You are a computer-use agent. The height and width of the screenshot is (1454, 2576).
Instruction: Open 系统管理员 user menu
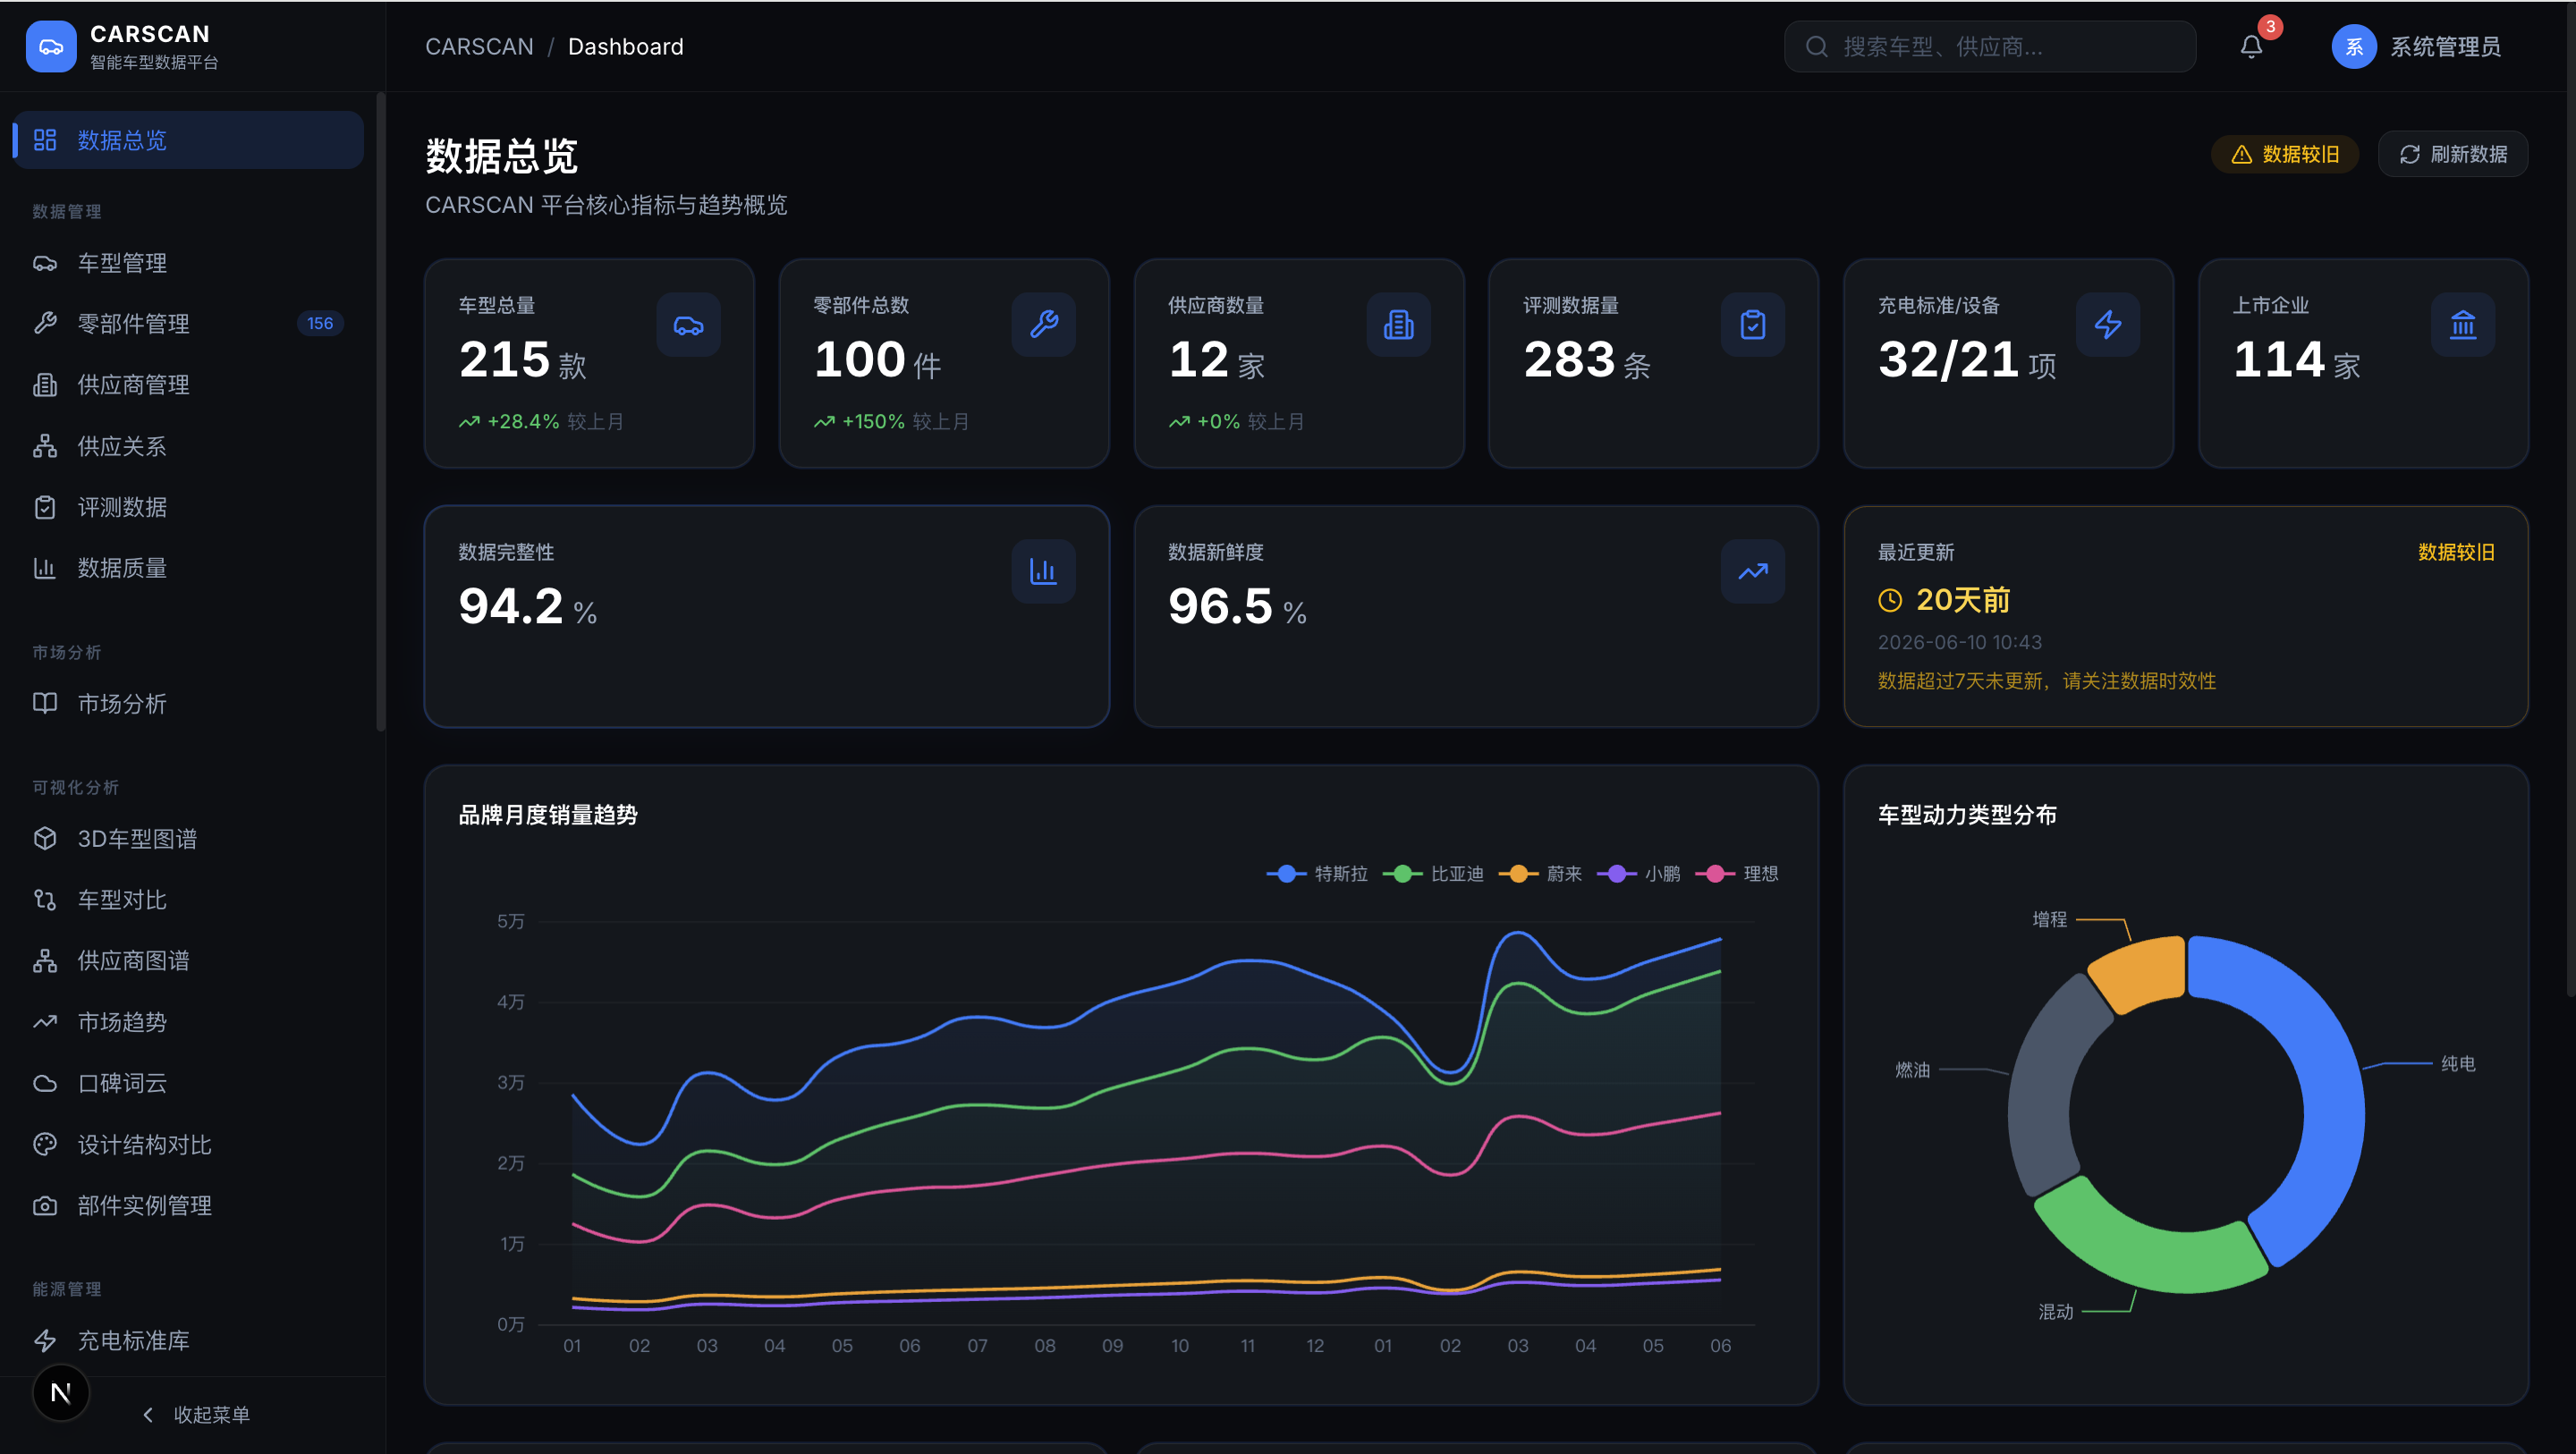tap(2418, 47)
